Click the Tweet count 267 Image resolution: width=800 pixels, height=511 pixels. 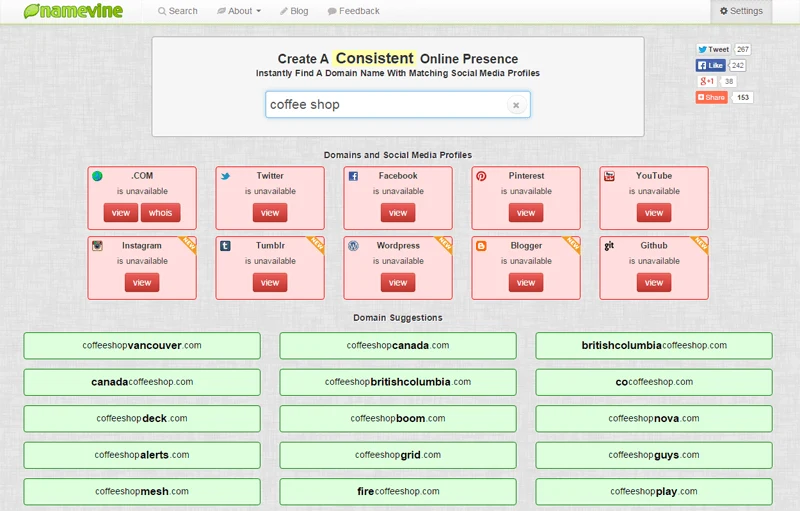click(742, 49)
